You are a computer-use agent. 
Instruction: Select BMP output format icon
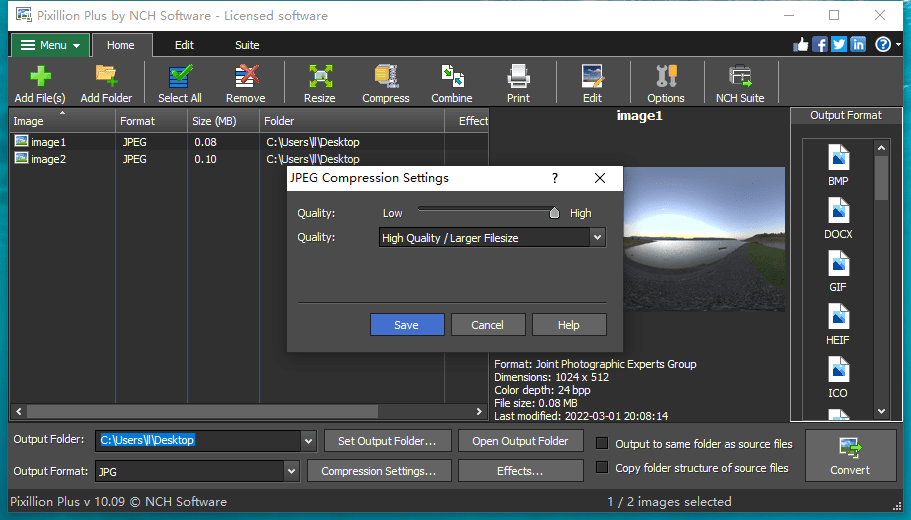838,166
